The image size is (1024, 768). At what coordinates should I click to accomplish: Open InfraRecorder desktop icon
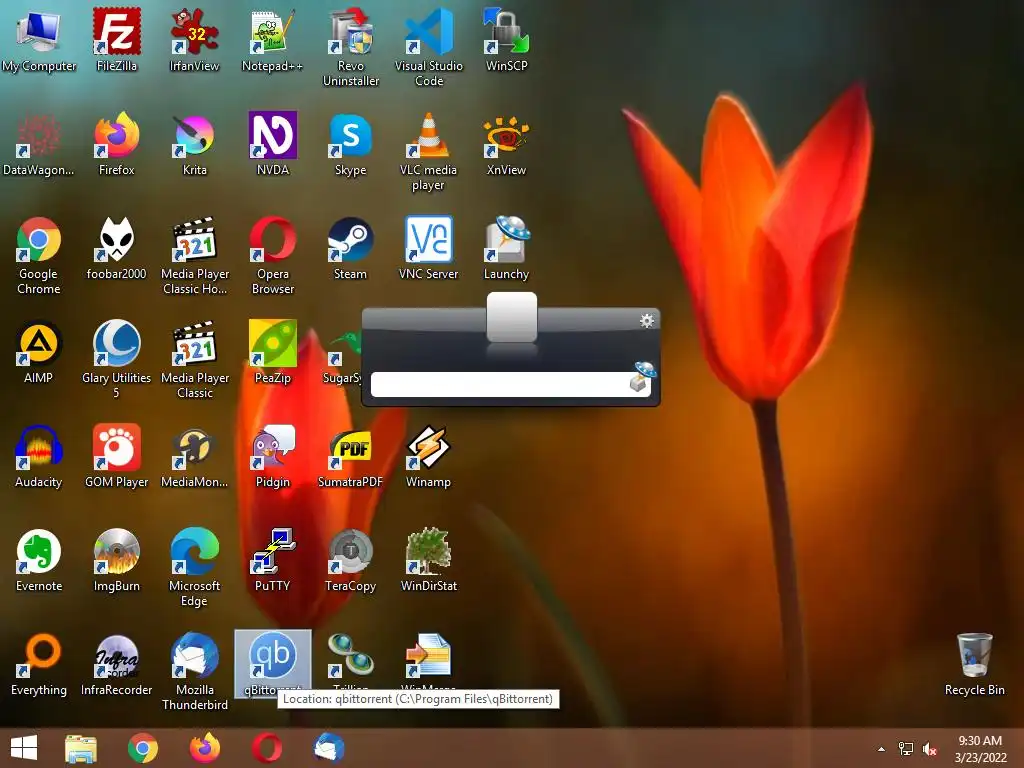(117, 664)
